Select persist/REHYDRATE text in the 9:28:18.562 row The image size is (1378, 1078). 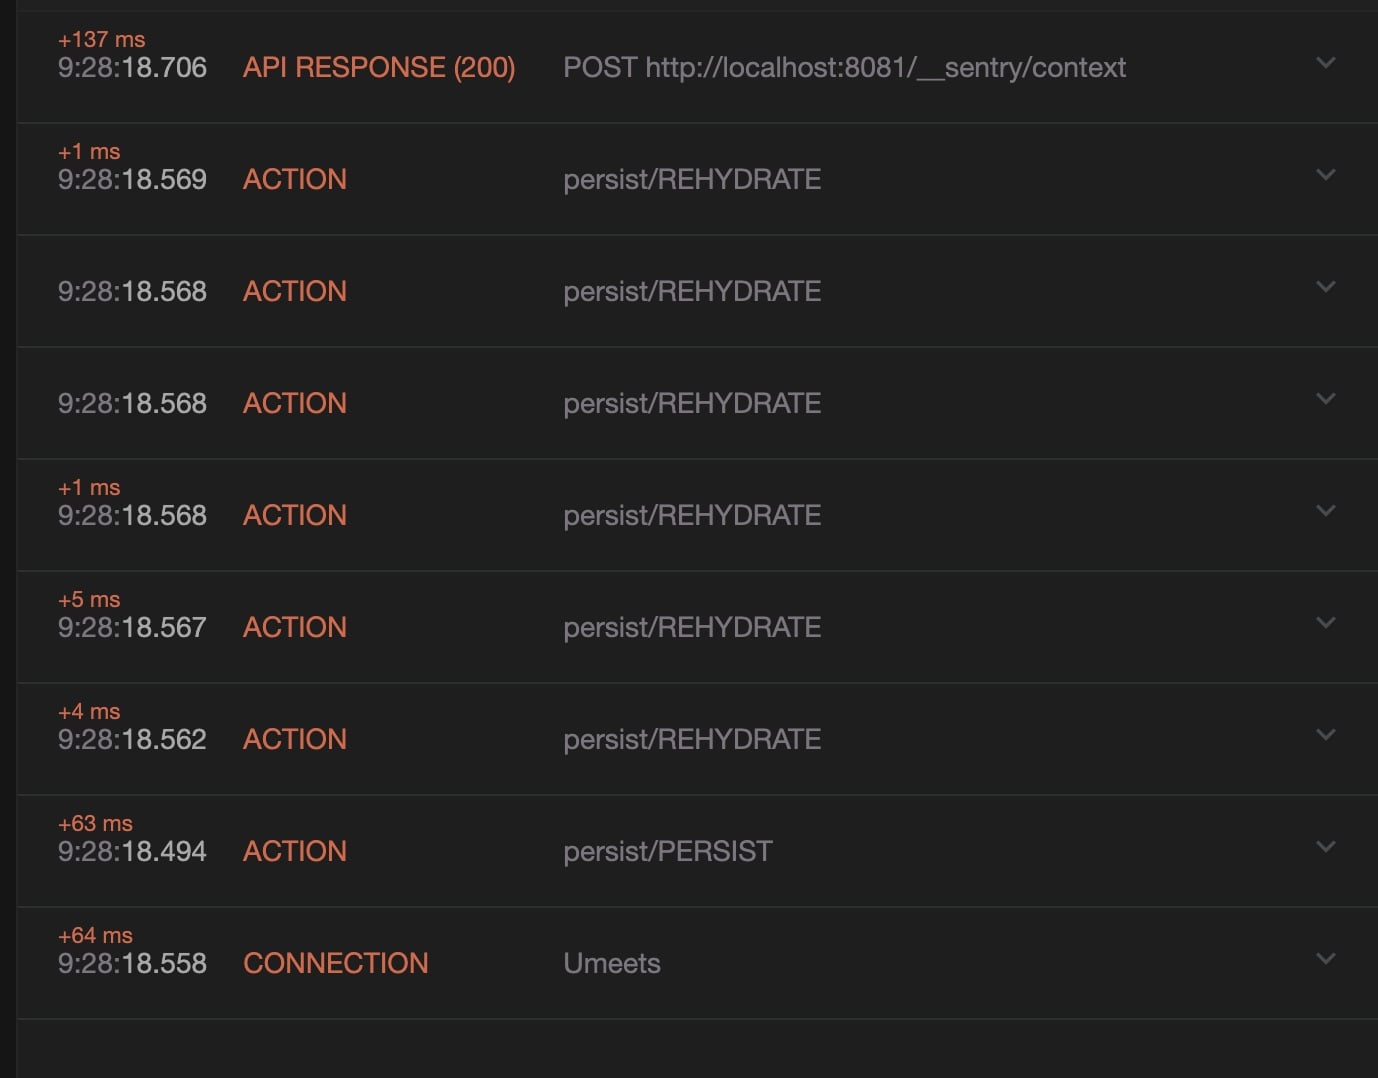[692, 739]
